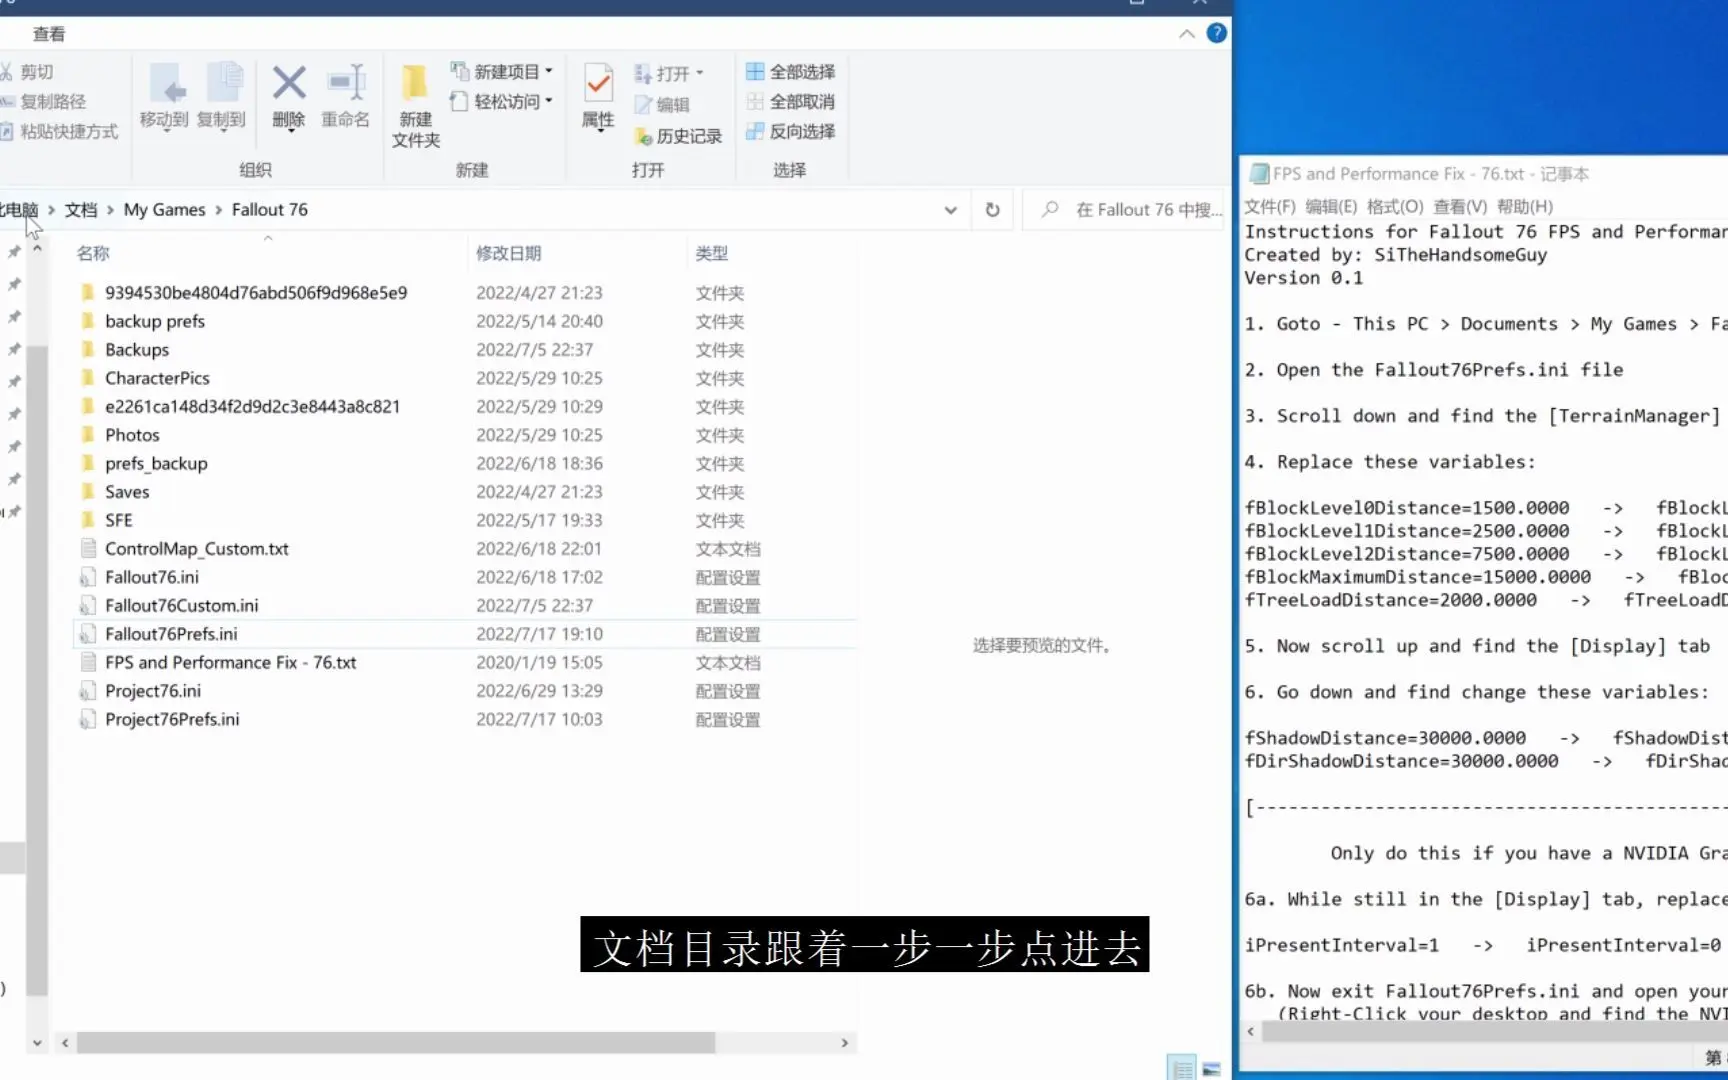This screenshot has height=1080, width=1728.
Task: Open the New item (新建项目) dropdown
Action: 501,72
